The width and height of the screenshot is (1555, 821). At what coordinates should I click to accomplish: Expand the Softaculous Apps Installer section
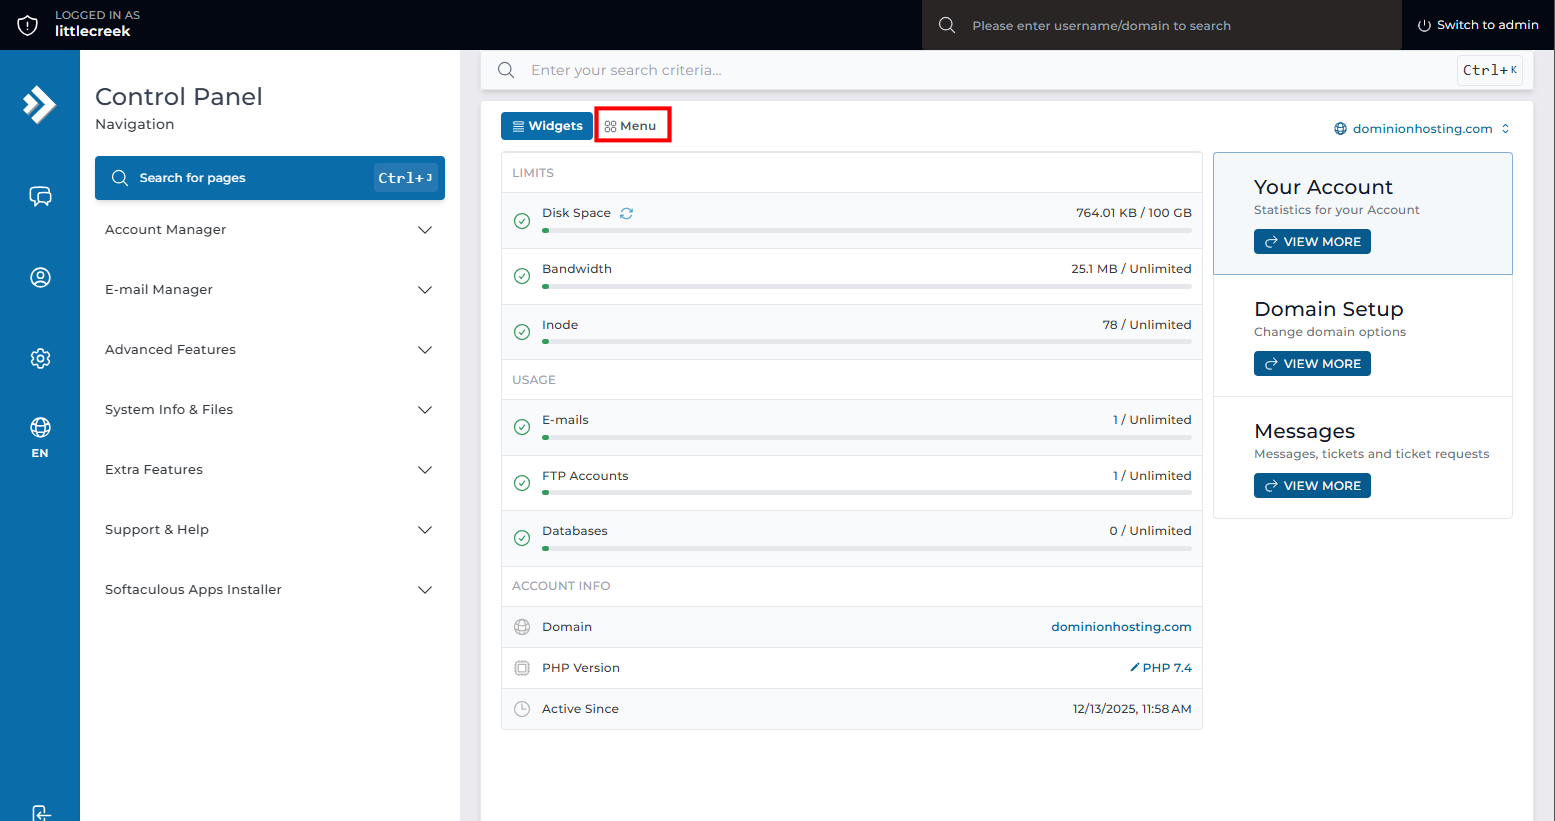click(269, 590)
